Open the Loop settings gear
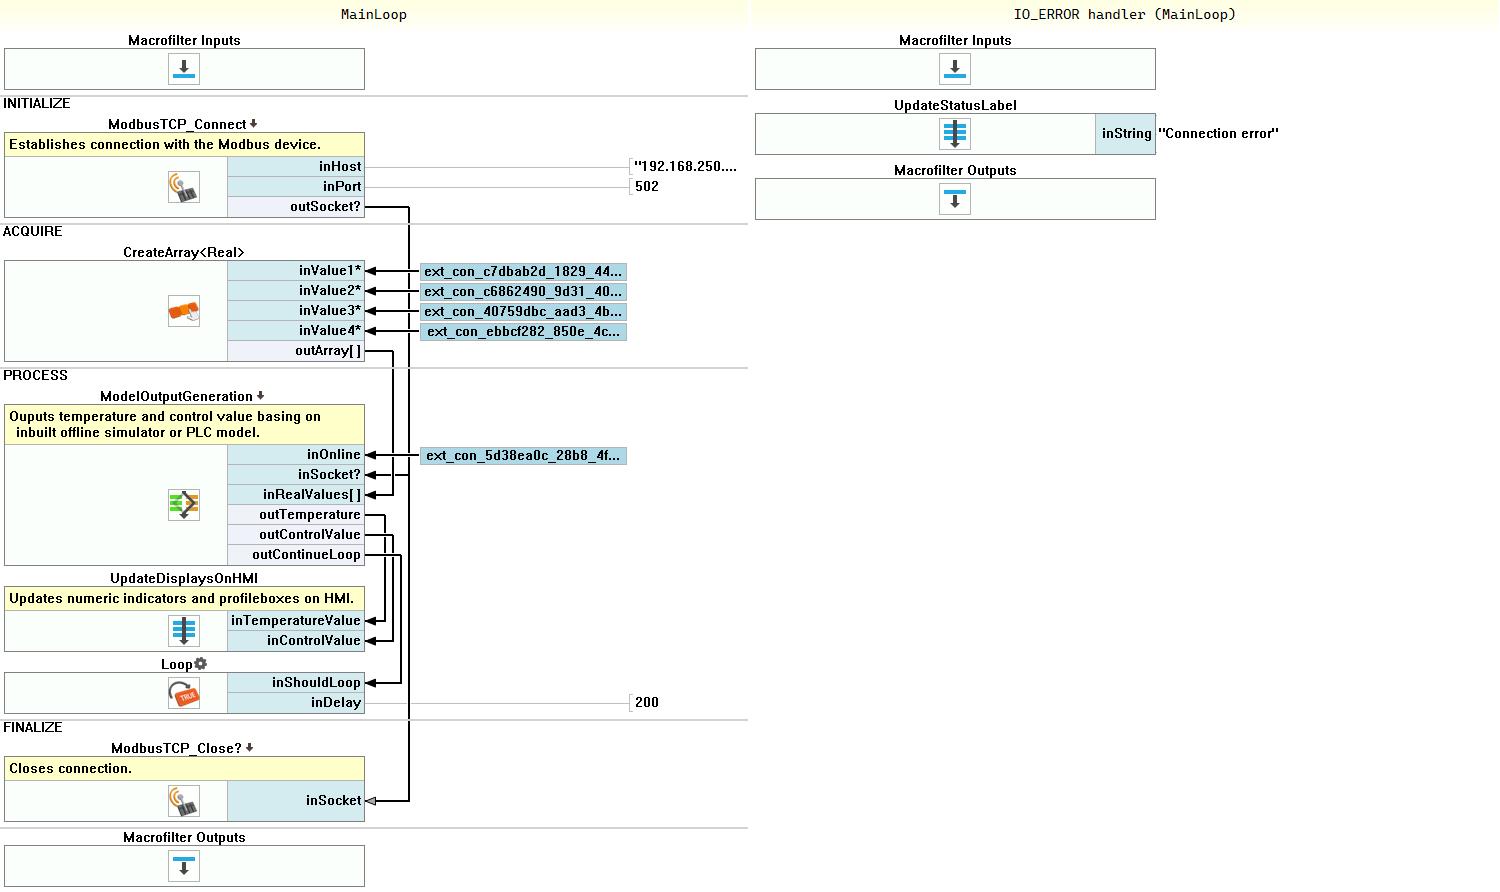This screenshot has height=892, width=1500. pos(201,664)
